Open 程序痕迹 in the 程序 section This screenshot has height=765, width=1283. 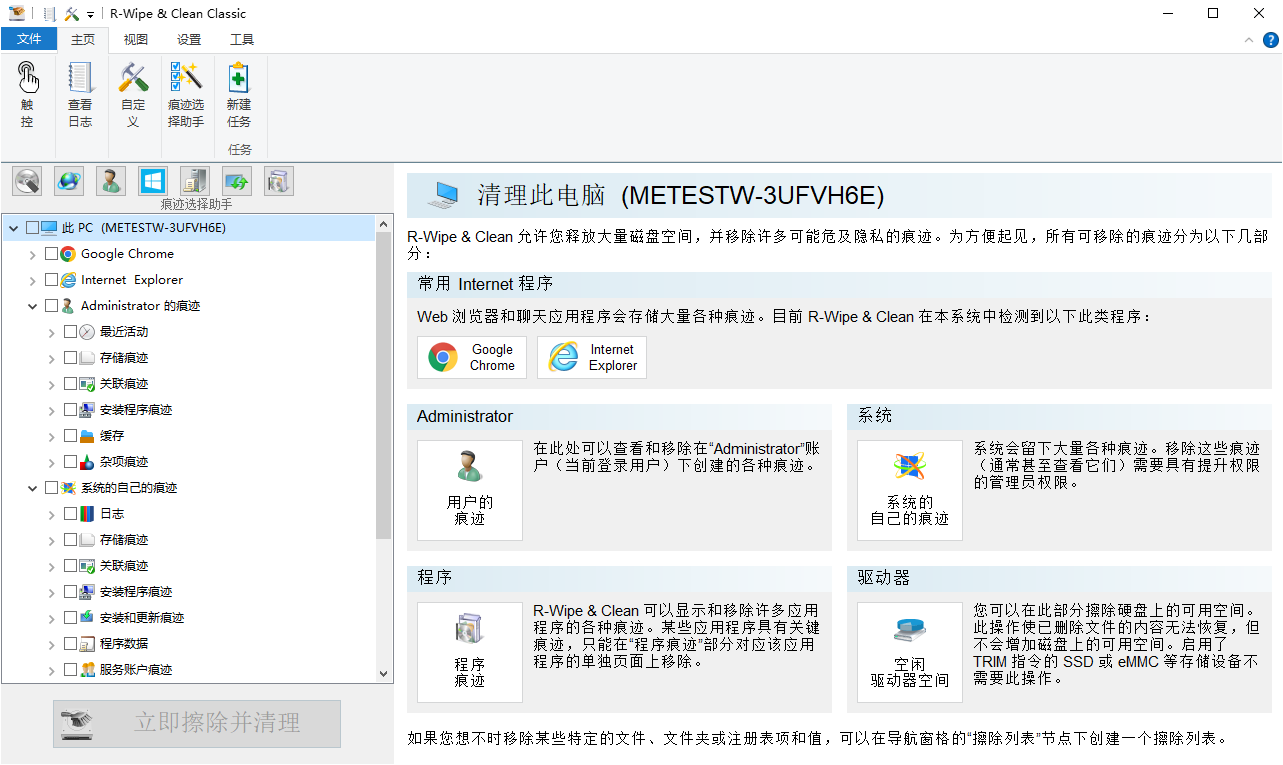coord(470,652)
